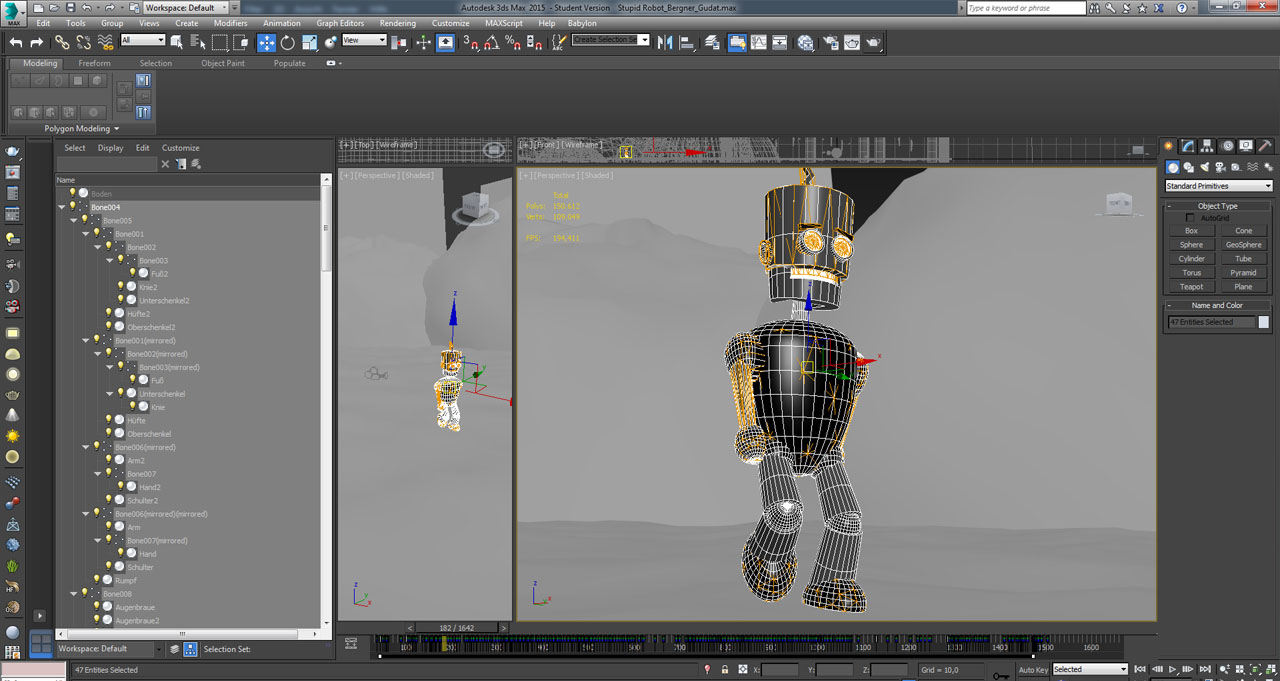Viewport: 1280px width, 681px height.
Task: Click the GeoSphere primitive button
Action: click(x=1243, y=245)
